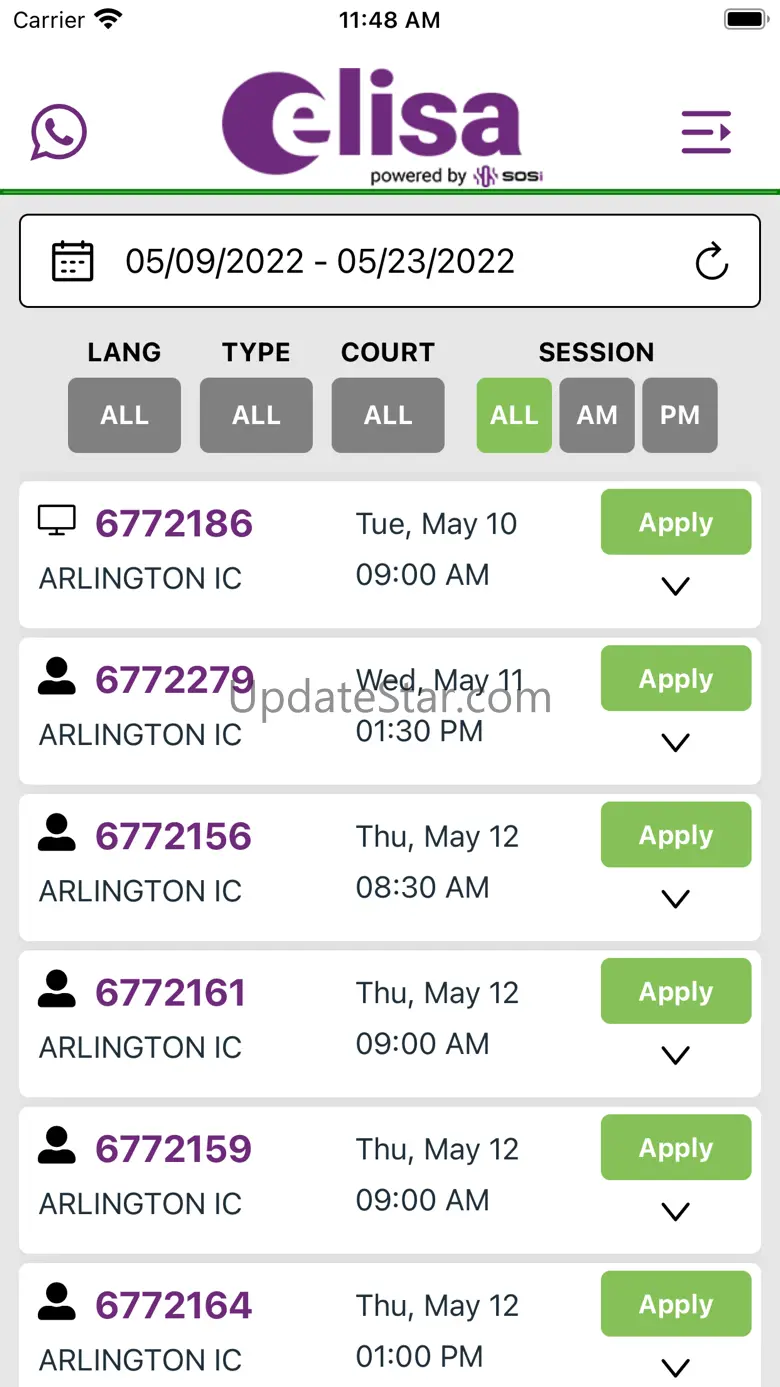Open the TYPE filter dropdown
780x1387 pixels.
(256, 415)
